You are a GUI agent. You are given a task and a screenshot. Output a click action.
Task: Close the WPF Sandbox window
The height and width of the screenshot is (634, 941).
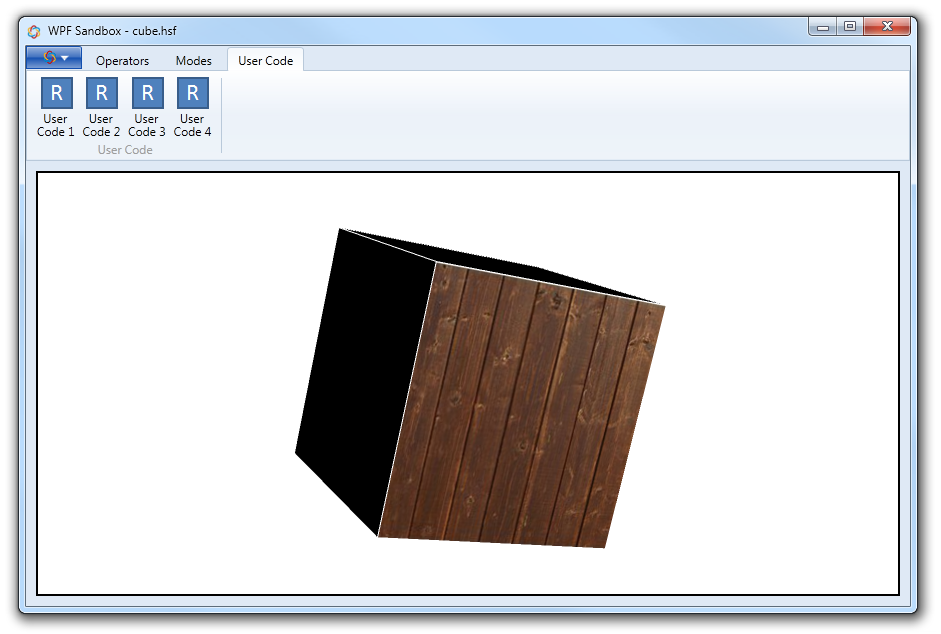(x=887, y=27)
